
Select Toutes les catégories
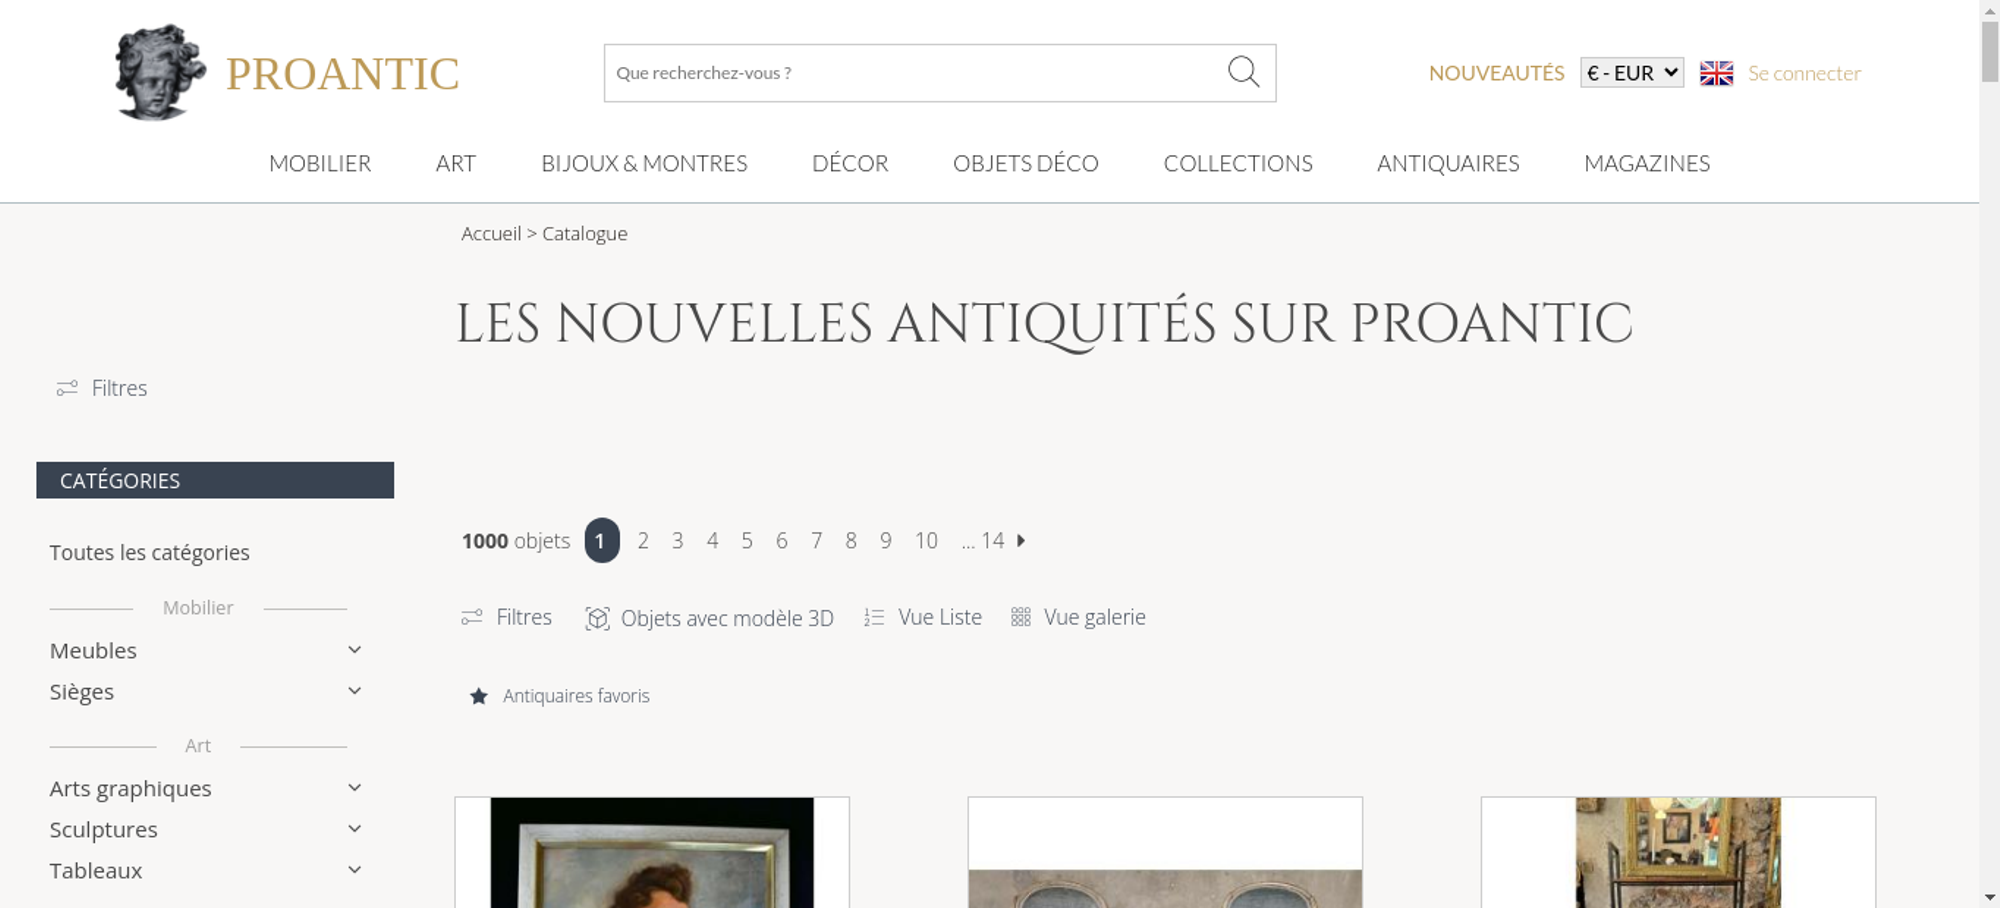pos(150,552)
